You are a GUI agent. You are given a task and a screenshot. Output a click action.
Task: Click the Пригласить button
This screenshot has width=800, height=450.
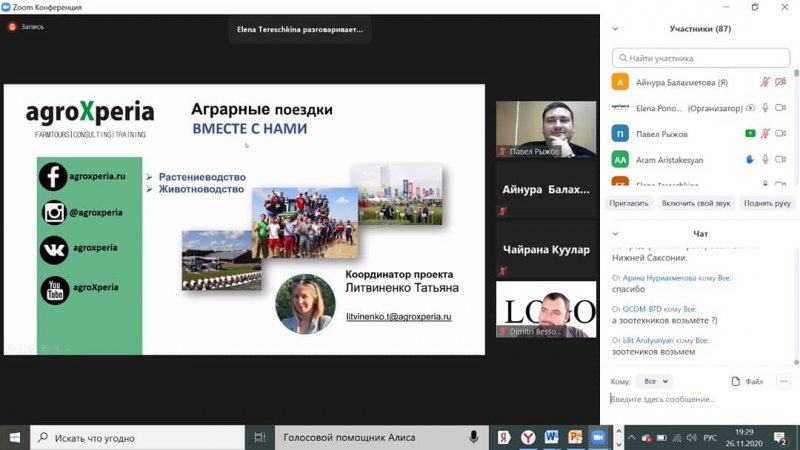(629, 203)
